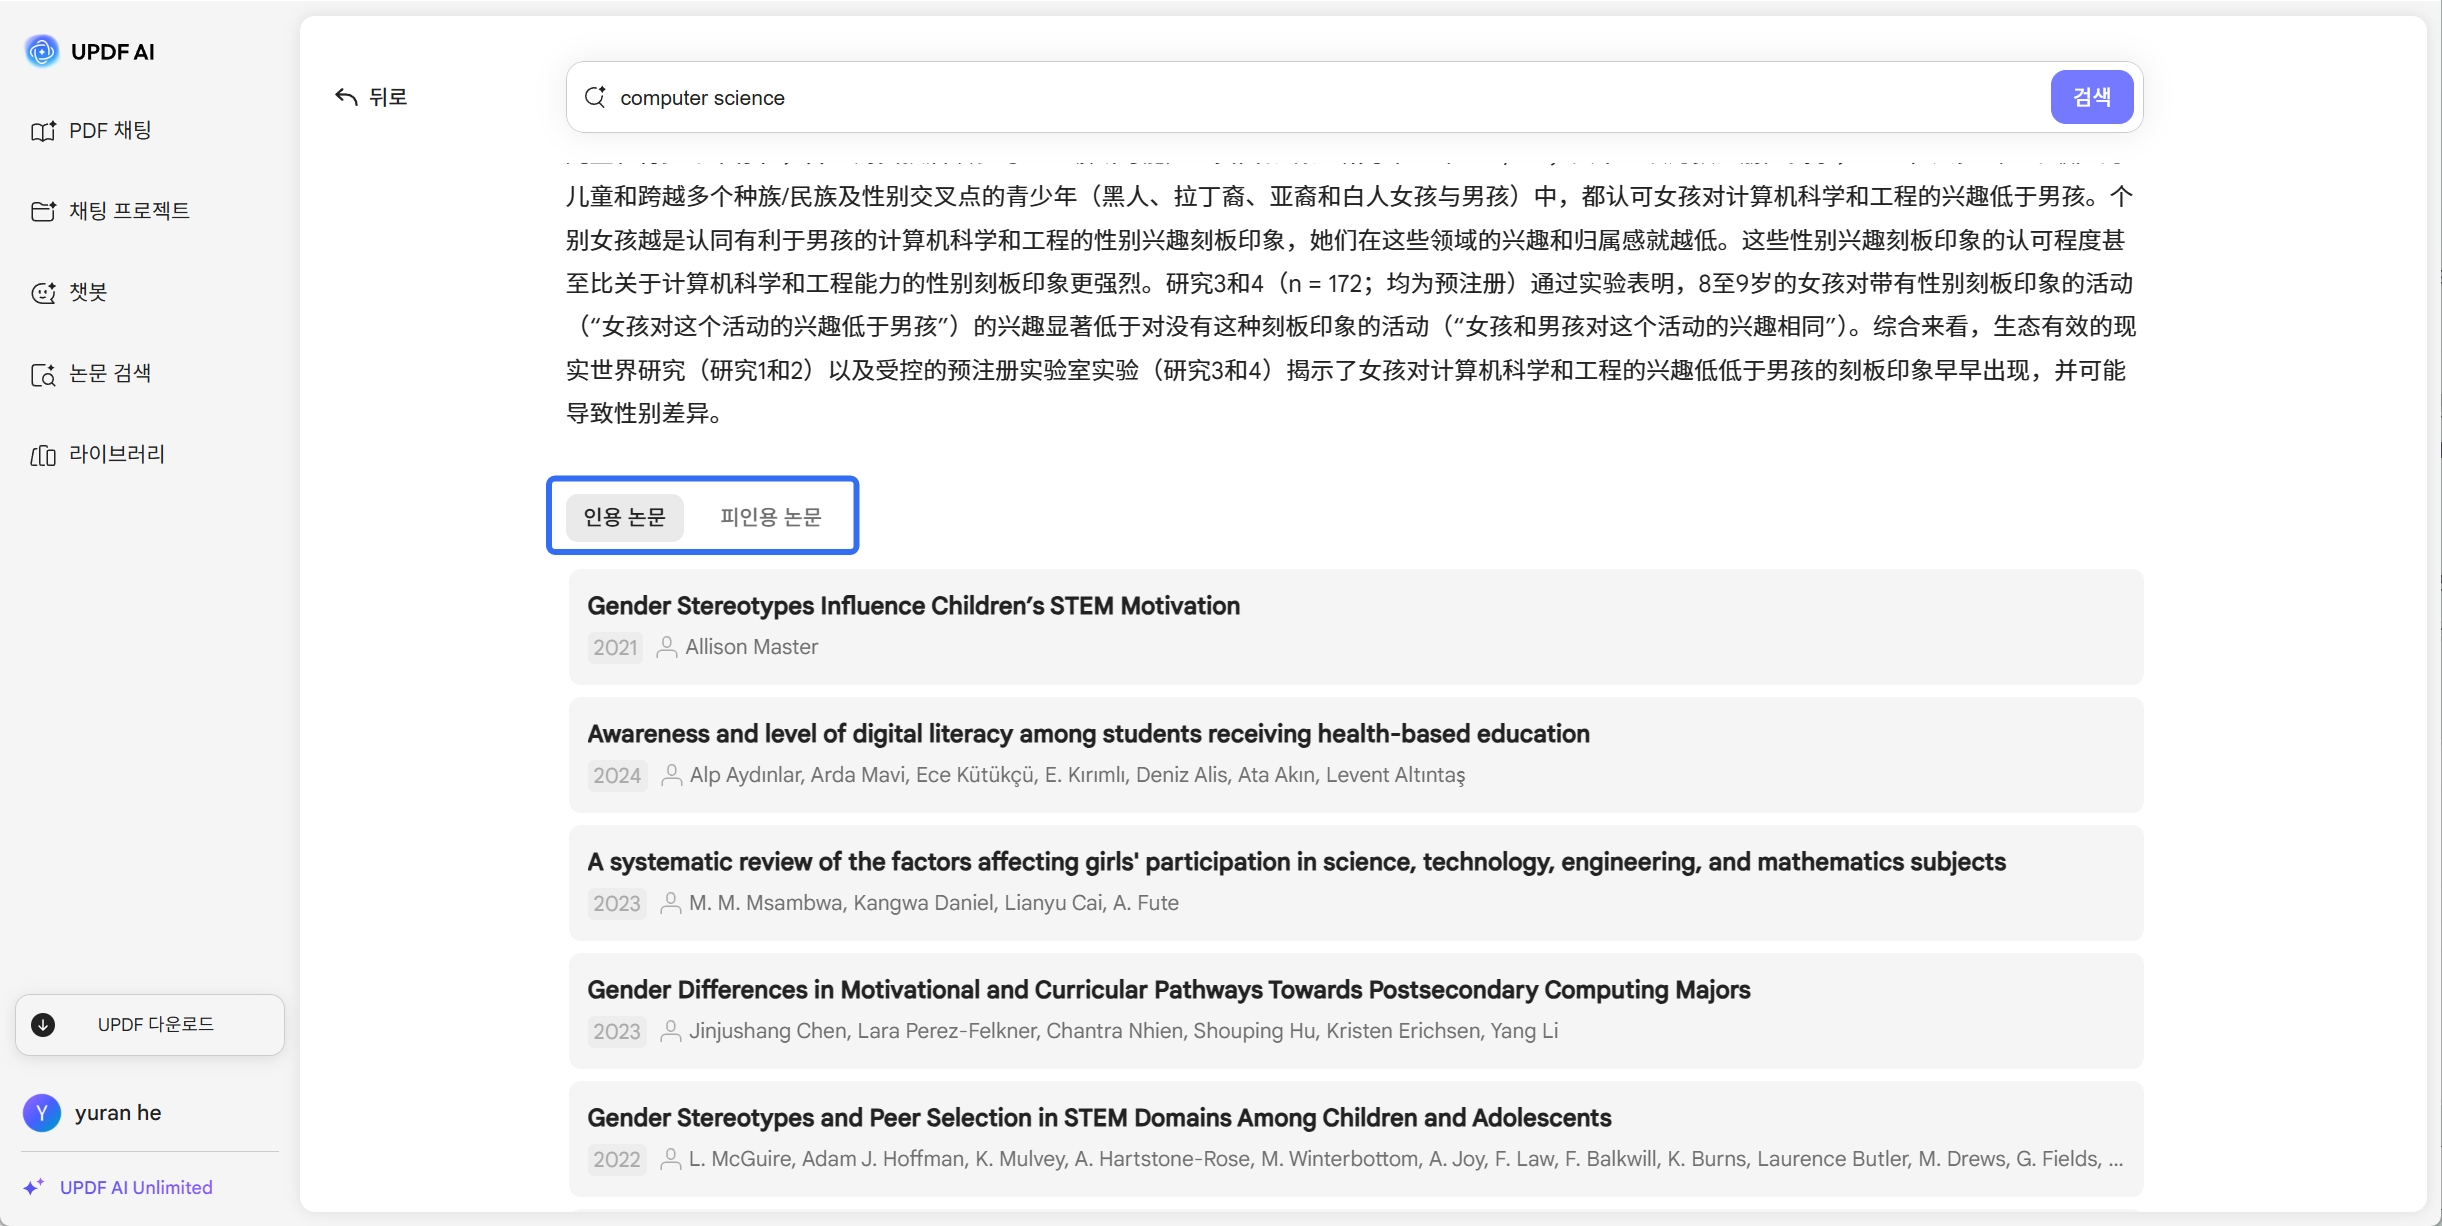Viewport: 2442px width, 1226px height.
Task: Open the 라이브러리 sidebar item
Action: pyautogui.click(x=98, y=454)
